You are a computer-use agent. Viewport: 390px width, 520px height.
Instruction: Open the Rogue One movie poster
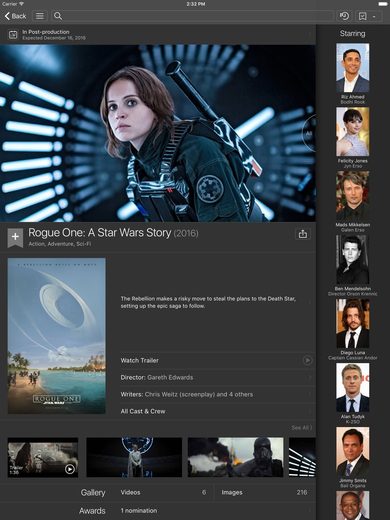tap(57, 336)
